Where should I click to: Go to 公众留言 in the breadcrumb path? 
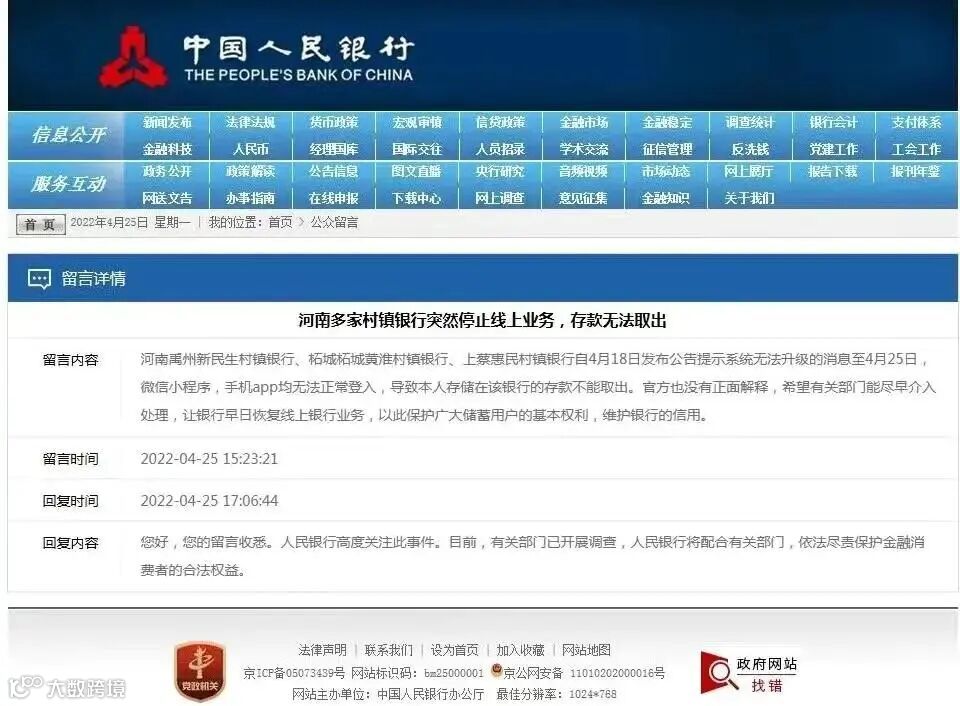[334, 222]
